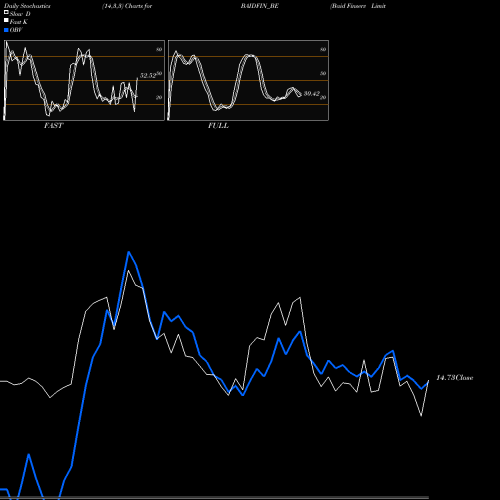Click the FAST chart label
500x500 pixels.
[x=53, y=126]
